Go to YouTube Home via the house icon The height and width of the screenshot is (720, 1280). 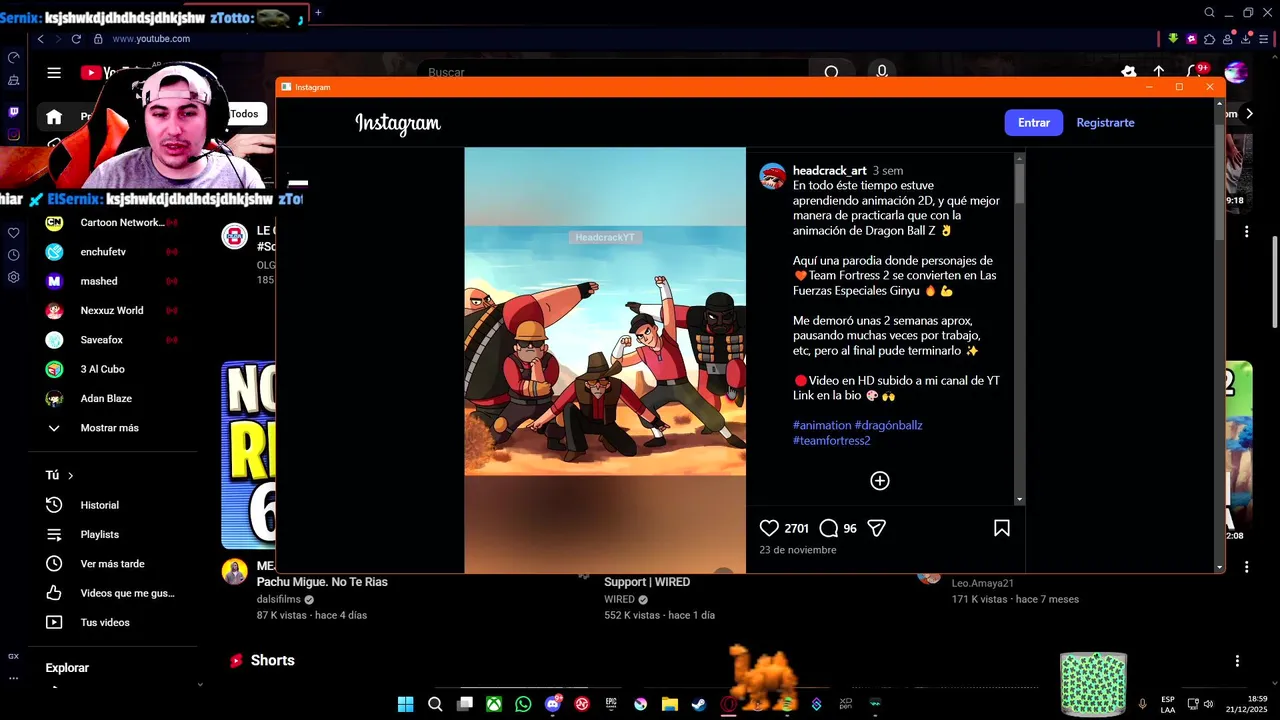(x=54, y=116)
